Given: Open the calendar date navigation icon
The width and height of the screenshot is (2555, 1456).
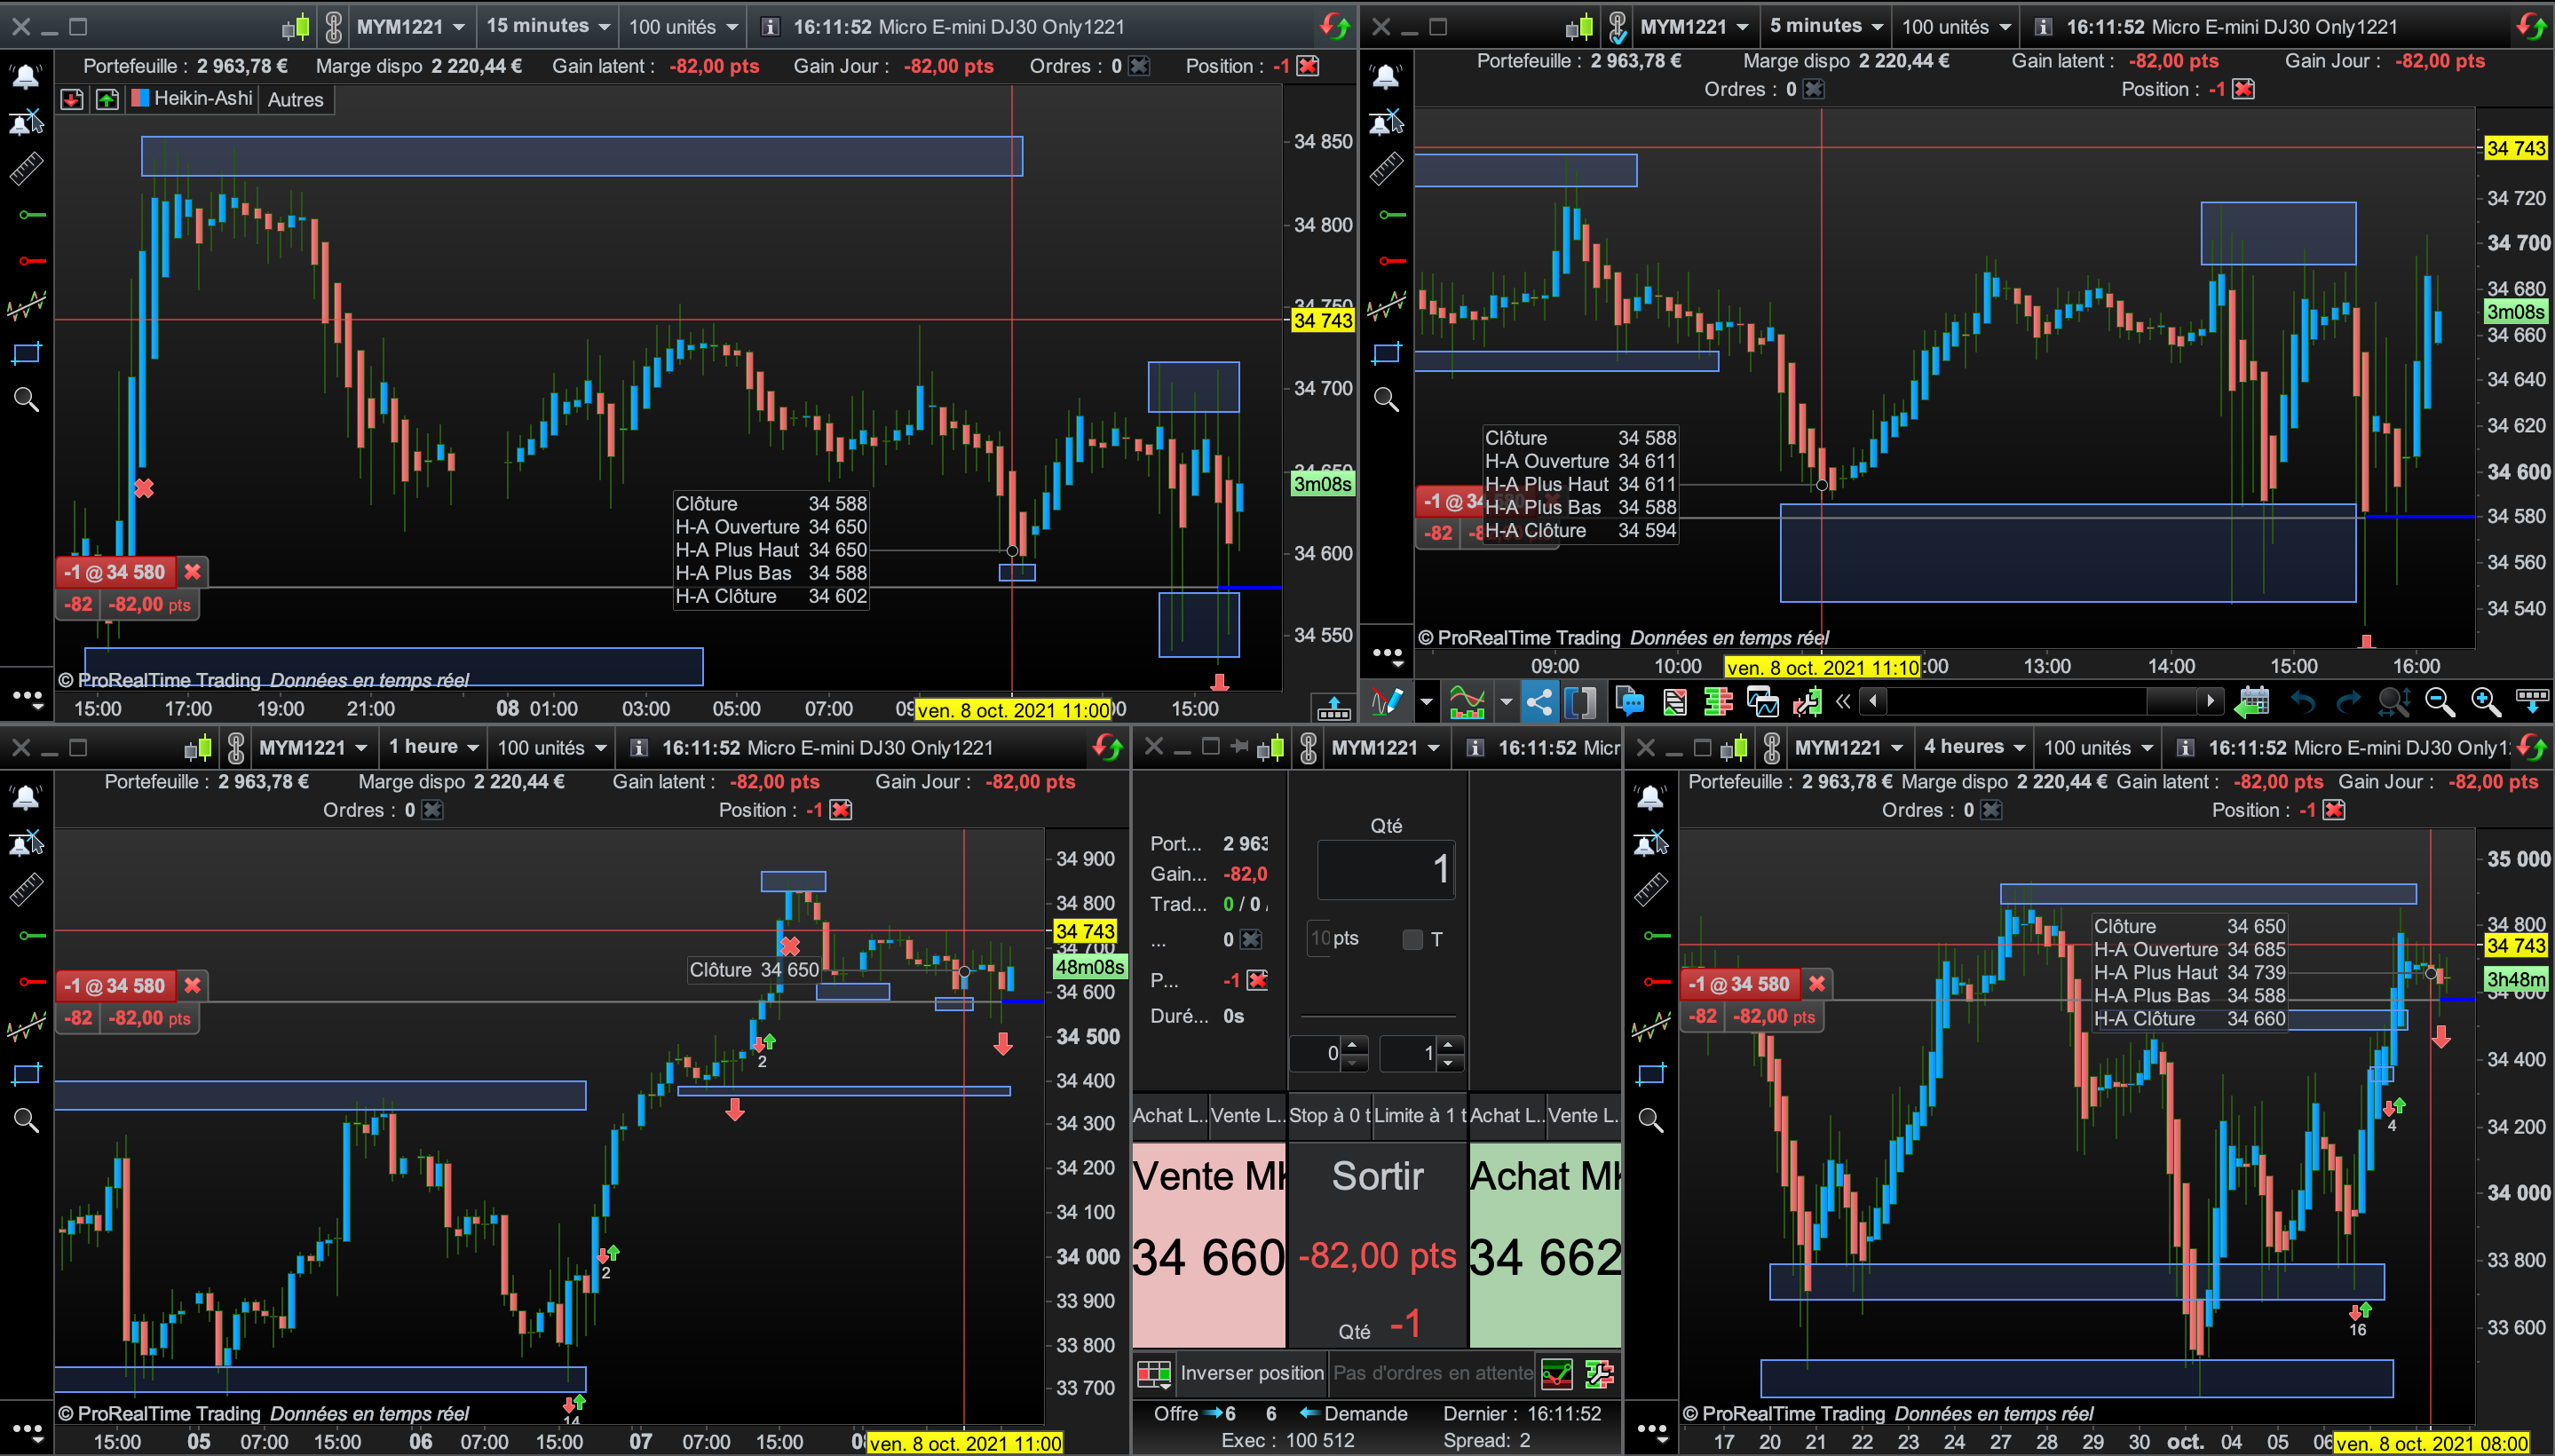Looking at the screenshot, I should [2253, 702].
